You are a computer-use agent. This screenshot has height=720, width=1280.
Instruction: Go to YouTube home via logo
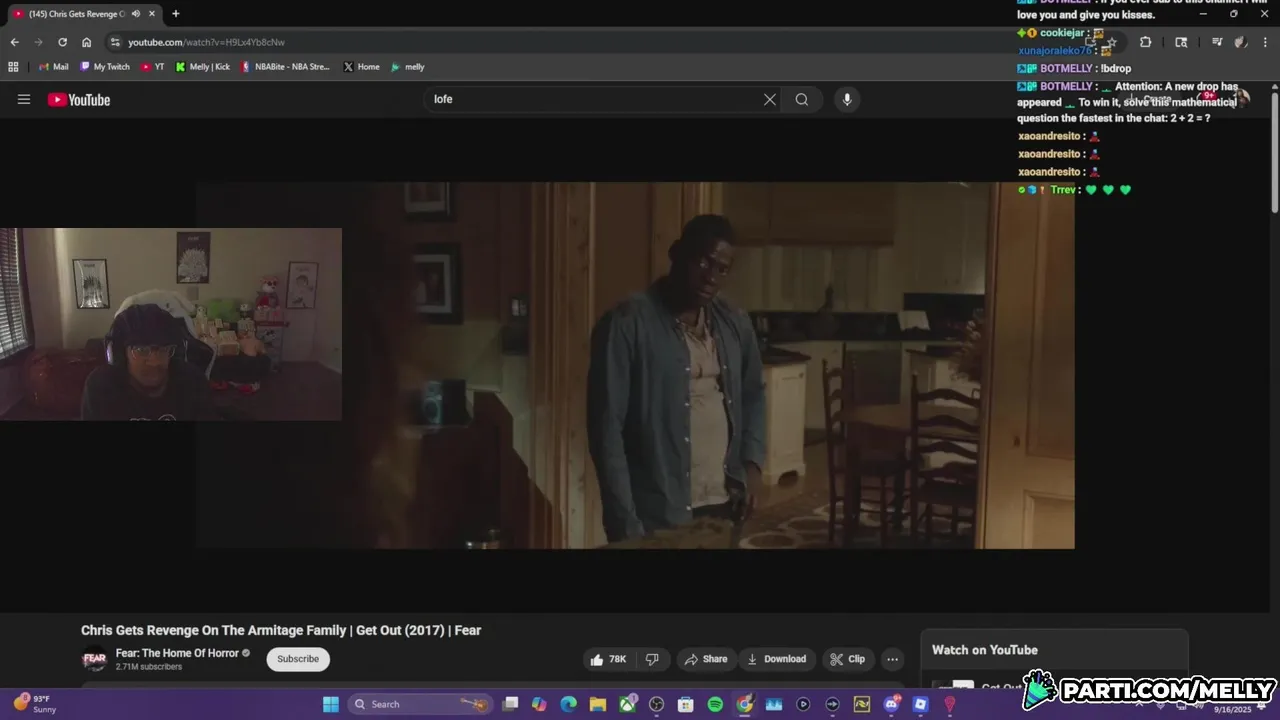(x=79, y=99)
